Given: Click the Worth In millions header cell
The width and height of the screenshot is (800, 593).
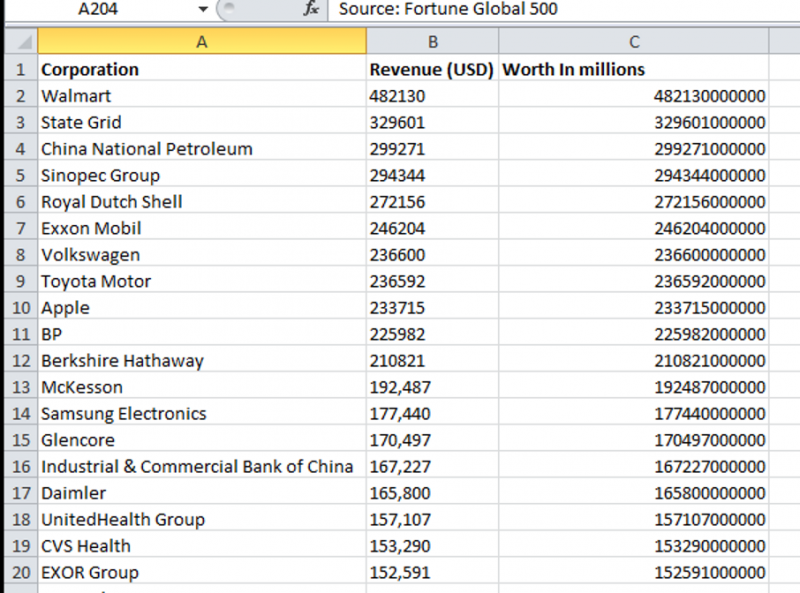Looking at the screenshot, I should click(x=634, y=69).
